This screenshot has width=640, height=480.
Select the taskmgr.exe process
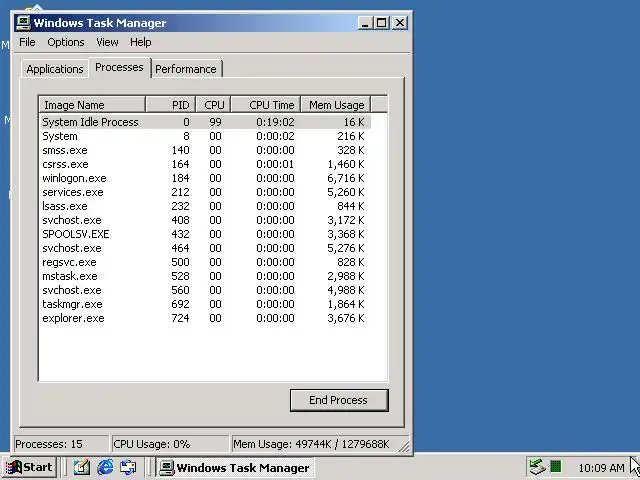[x=206, y=304]
